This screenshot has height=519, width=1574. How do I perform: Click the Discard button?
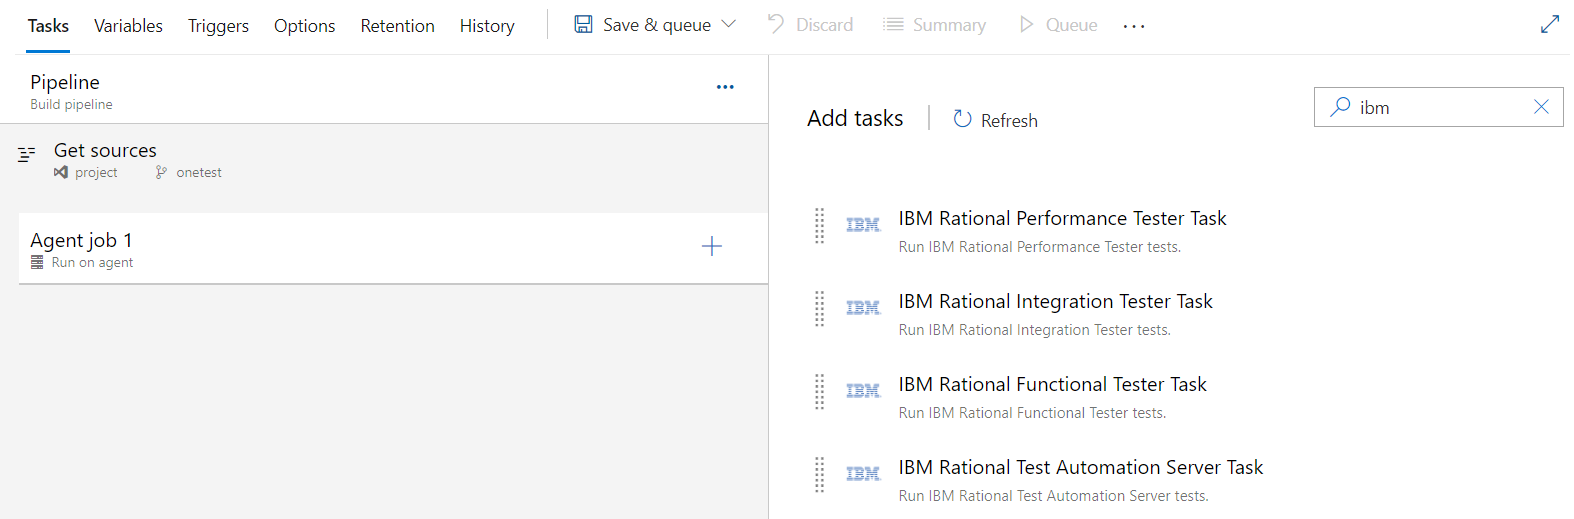pyautogui.click(x=810, y=24)
